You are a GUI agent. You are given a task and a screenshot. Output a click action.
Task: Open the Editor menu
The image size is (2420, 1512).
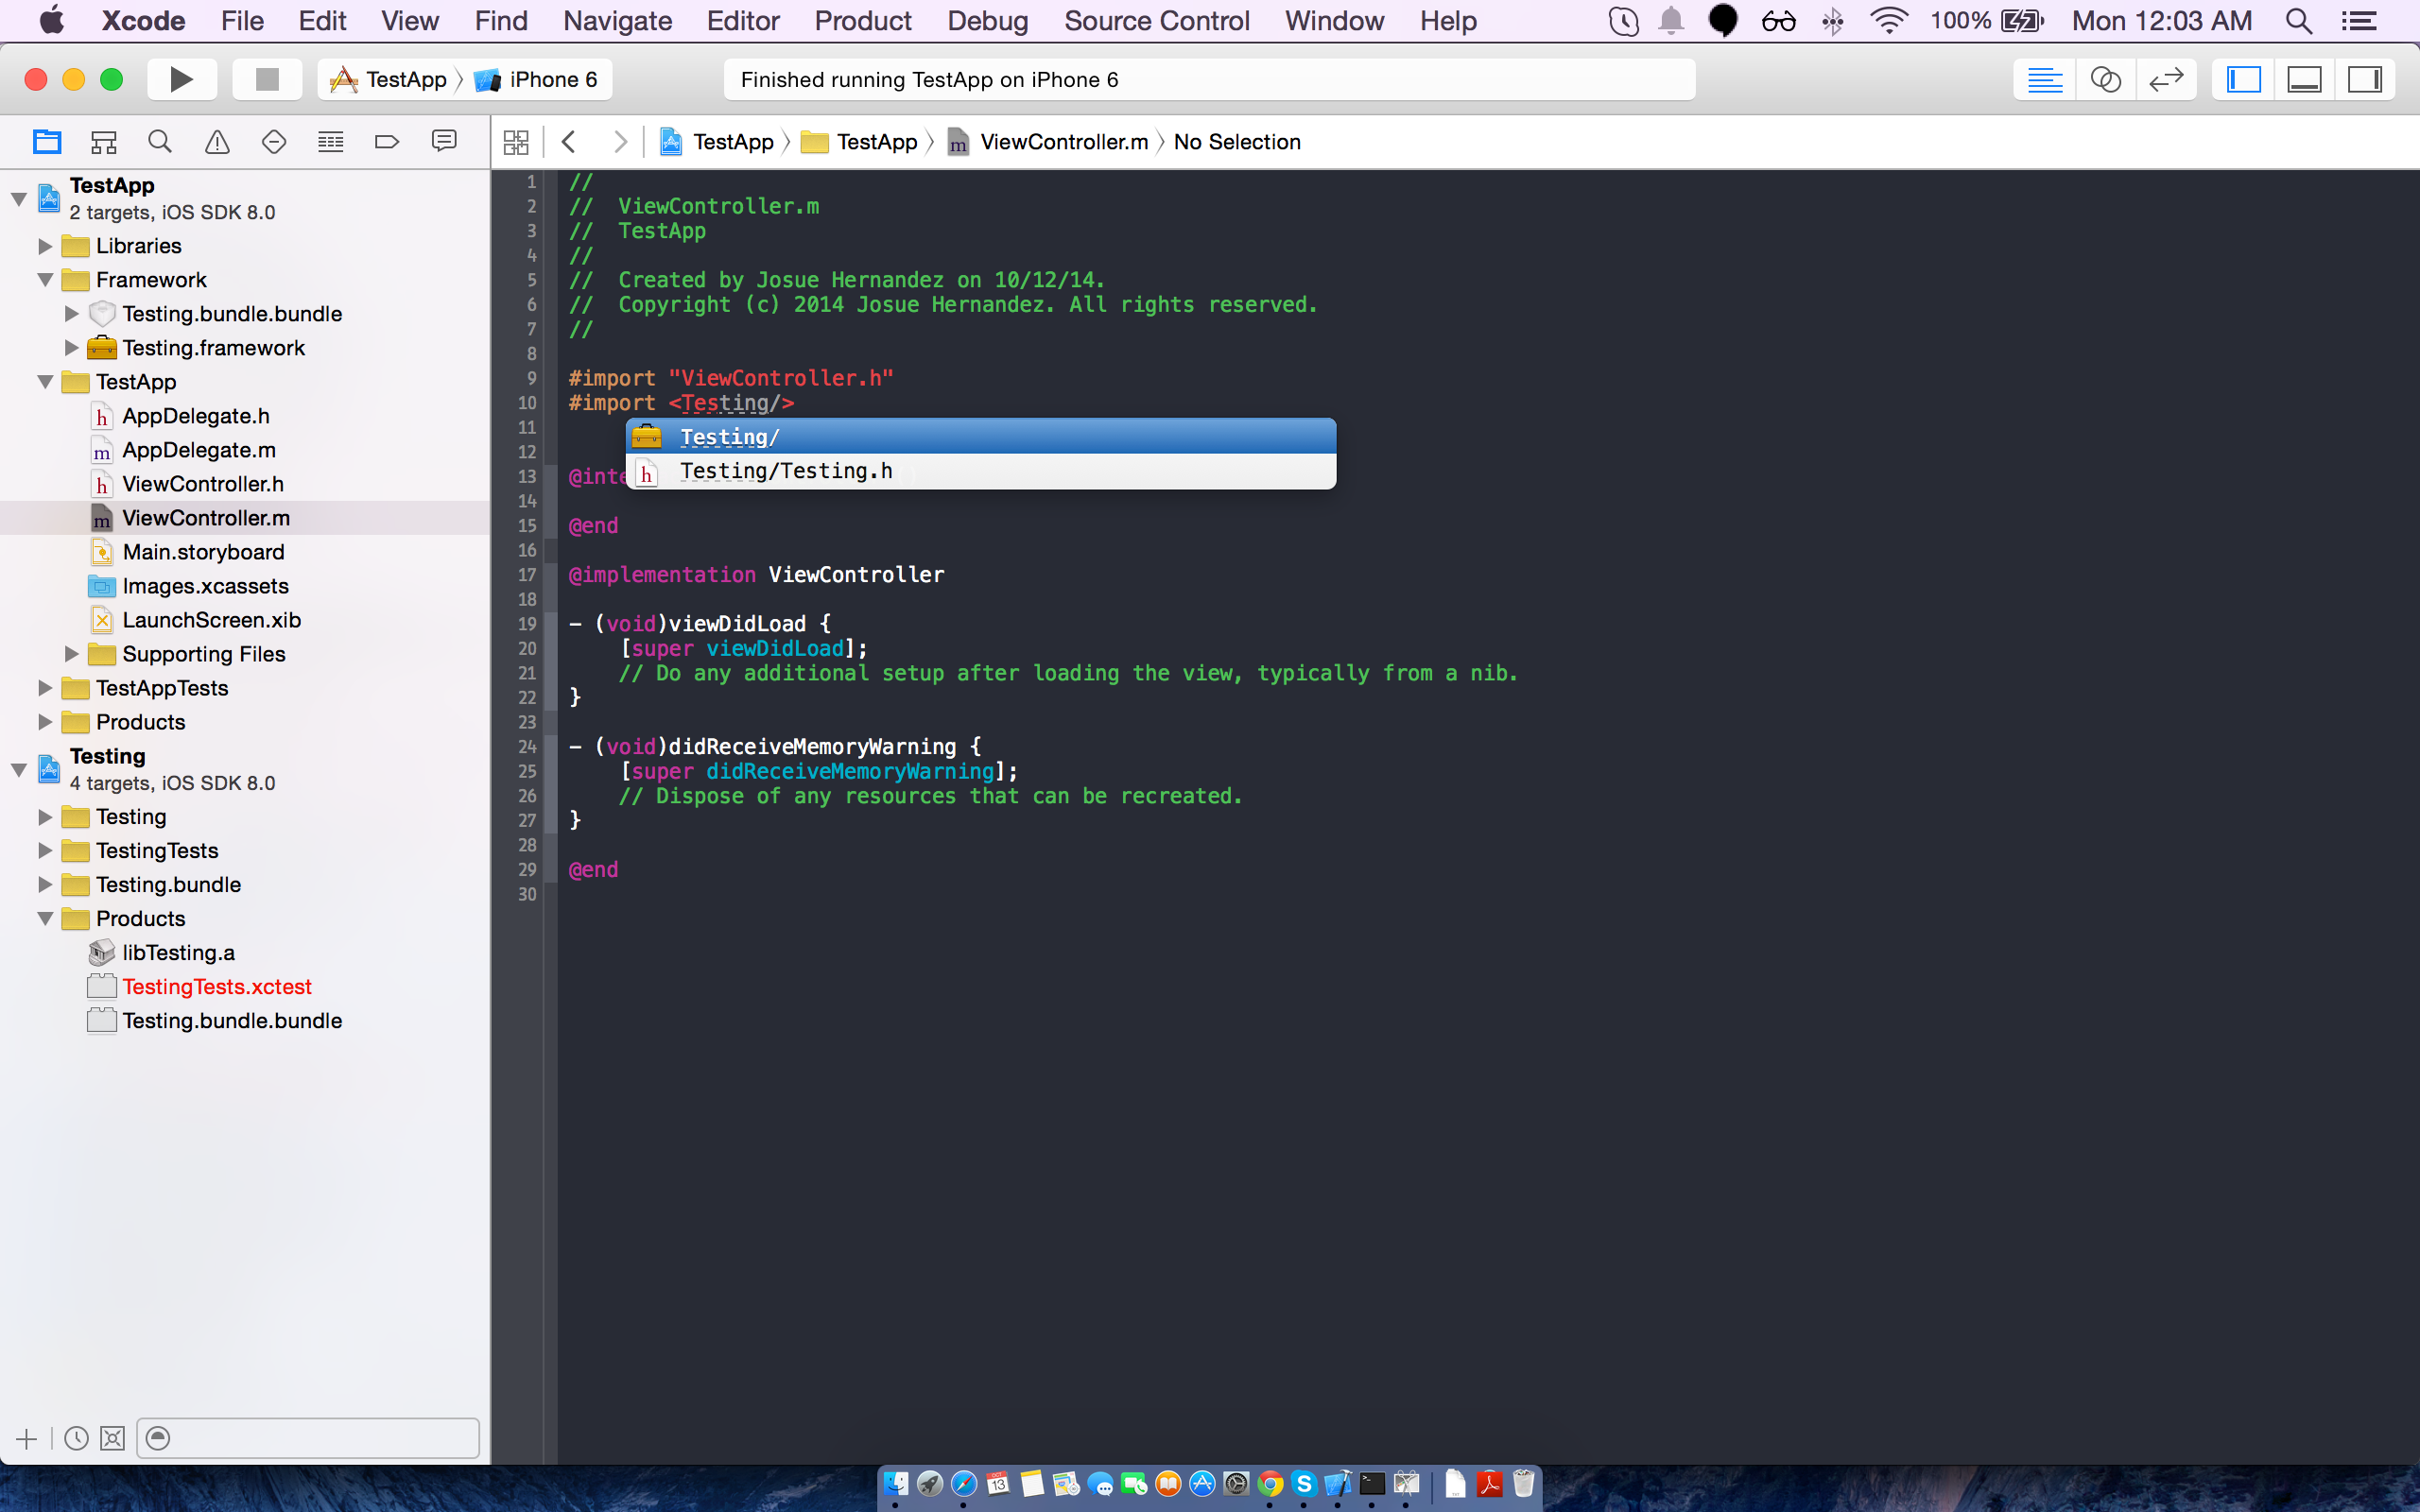pos(742,21)
